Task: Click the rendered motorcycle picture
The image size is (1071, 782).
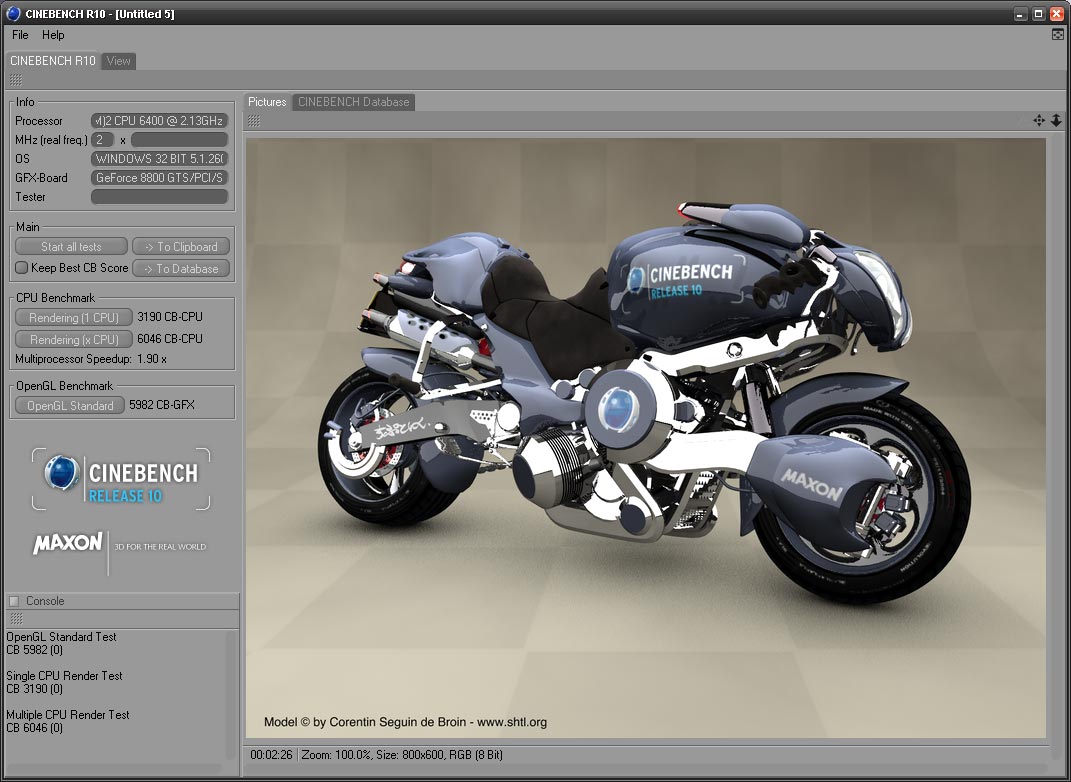Action: (x=645, y=438)
